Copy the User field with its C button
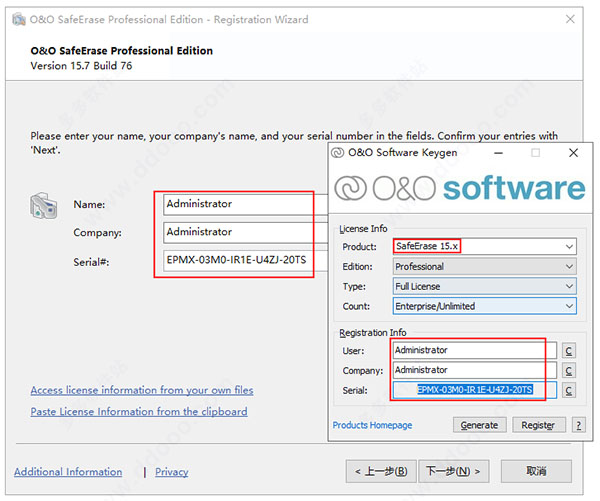This screenshot has height=501, width=600. click(569, 351)
